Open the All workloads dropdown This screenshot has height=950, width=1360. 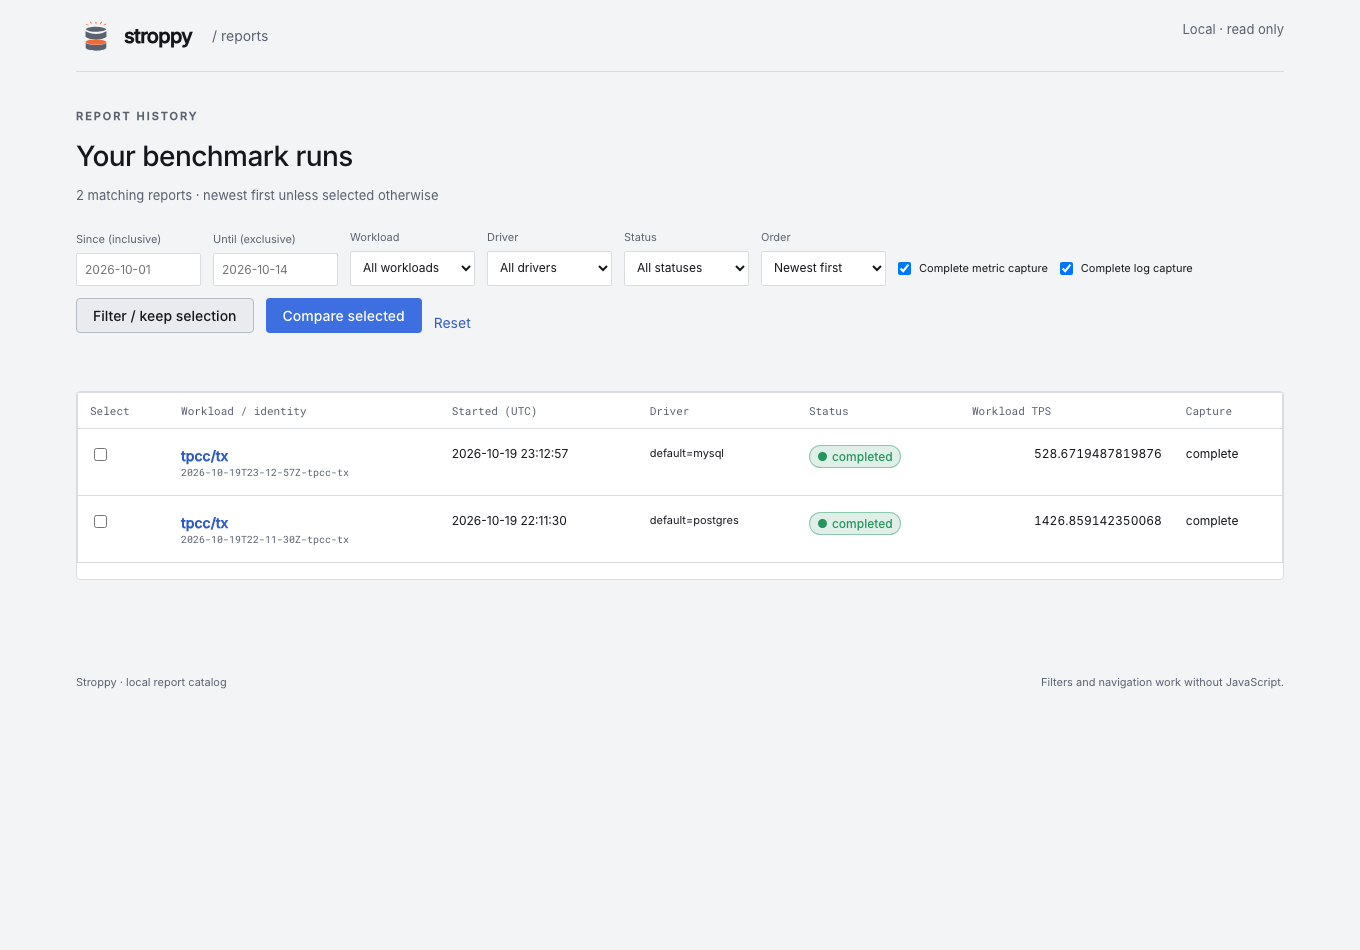(x=412, y=268)
